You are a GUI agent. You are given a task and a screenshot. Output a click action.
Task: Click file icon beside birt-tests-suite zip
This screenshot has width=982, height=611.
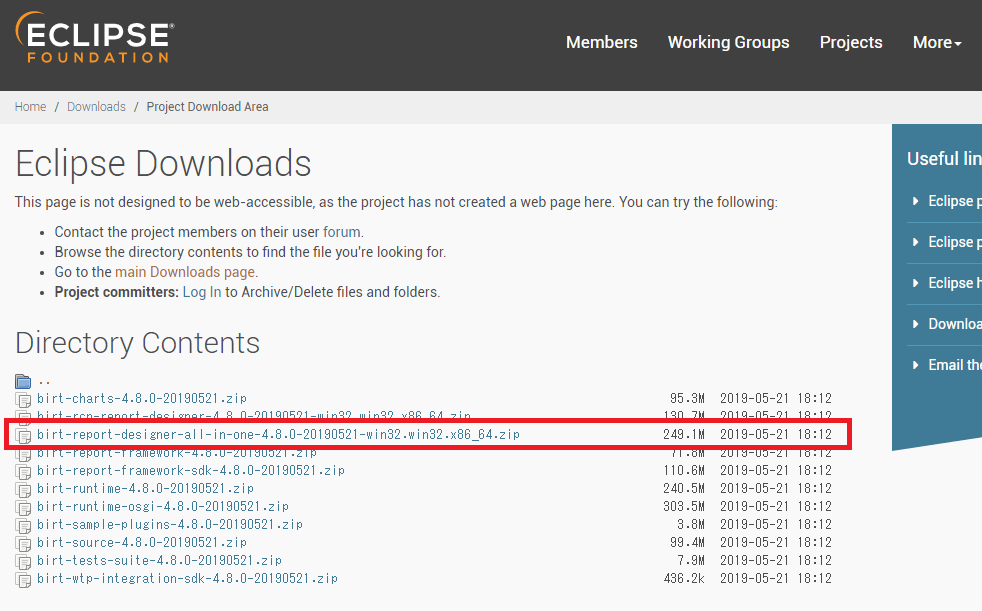coord(23,562)
